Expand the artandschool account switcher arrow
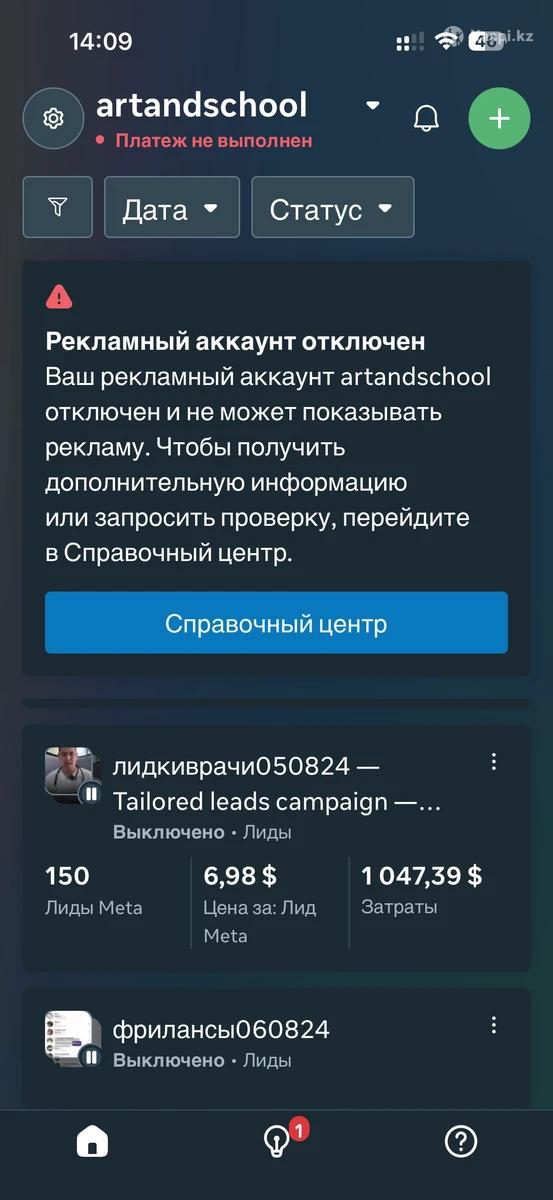The height and width of the screenshot is (1200, 553). 373,105
